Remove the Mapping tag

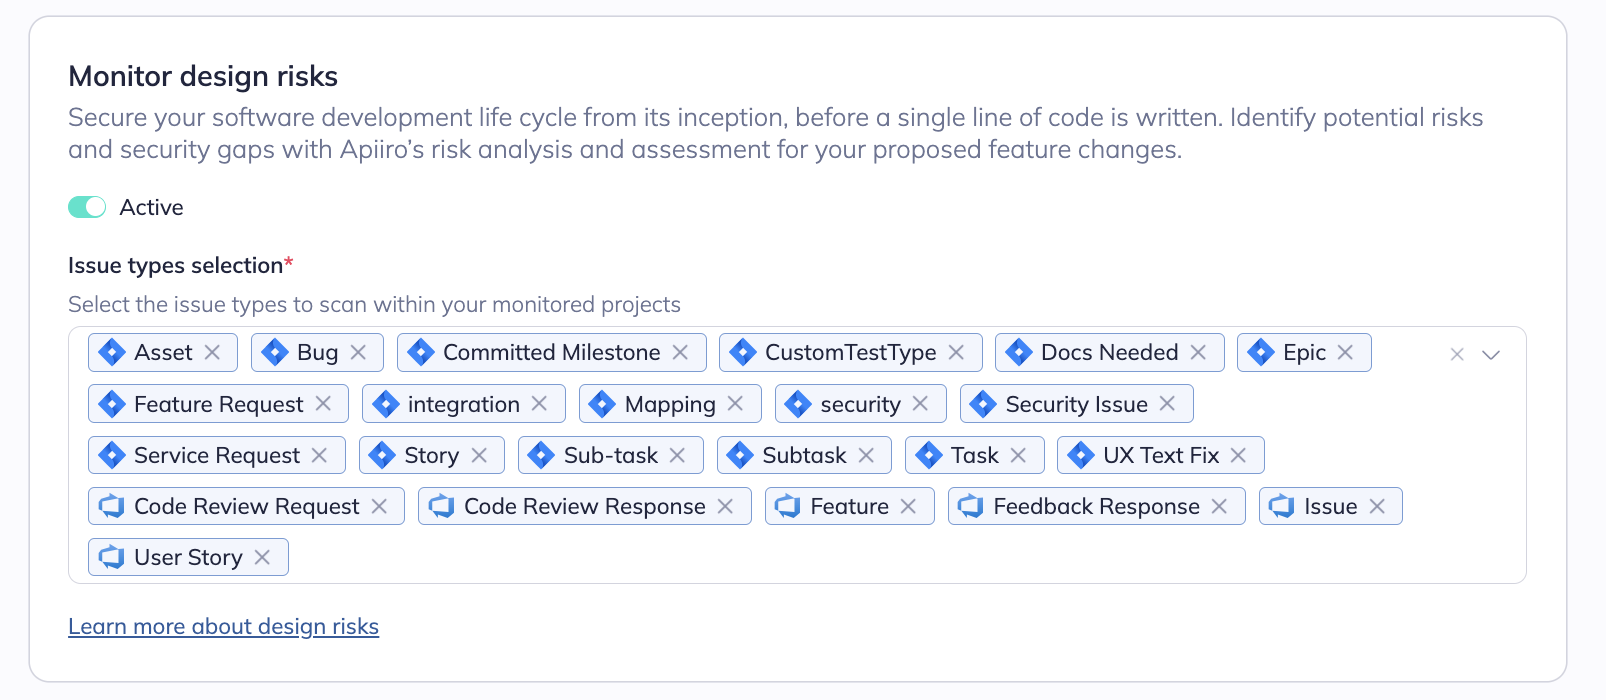coord(735,404)
